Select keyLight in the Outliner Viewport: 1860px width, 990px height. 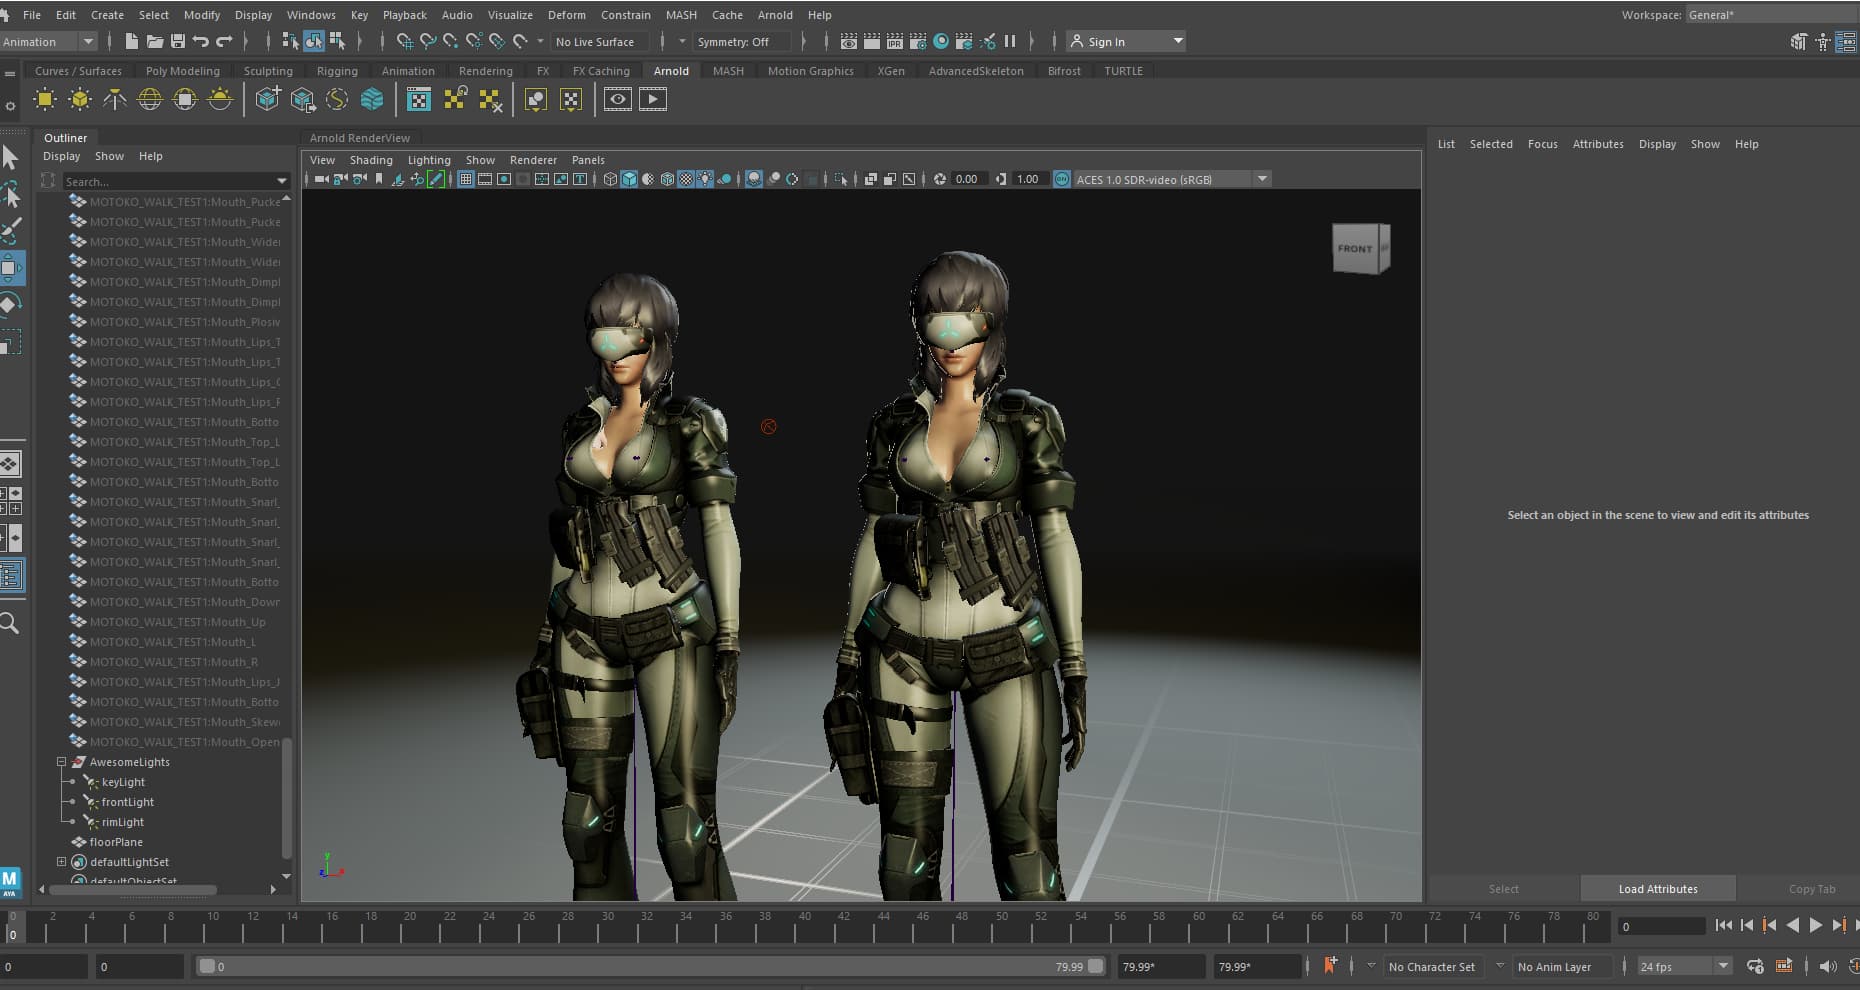point(123,782)
